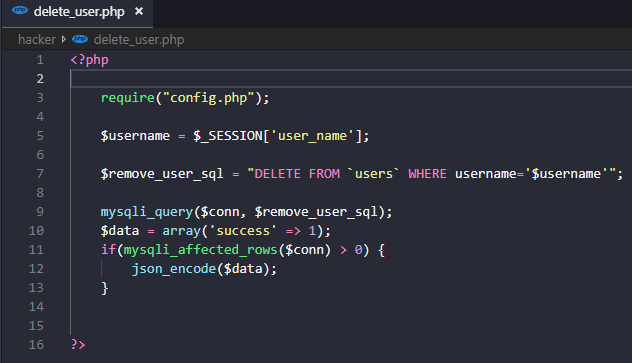Click line number 11 in gutter

click(36, 250)
